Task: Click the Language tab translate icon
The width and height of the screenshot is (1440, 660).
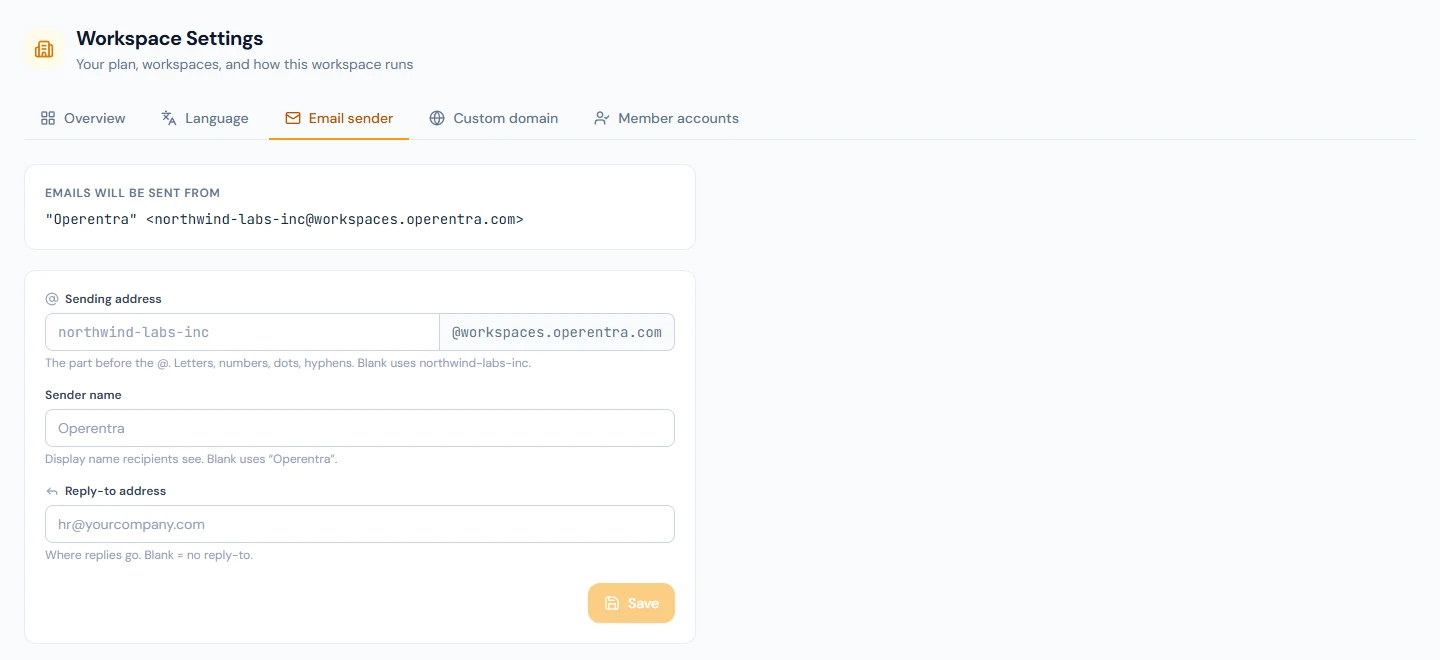Action: tap(169, 118)
